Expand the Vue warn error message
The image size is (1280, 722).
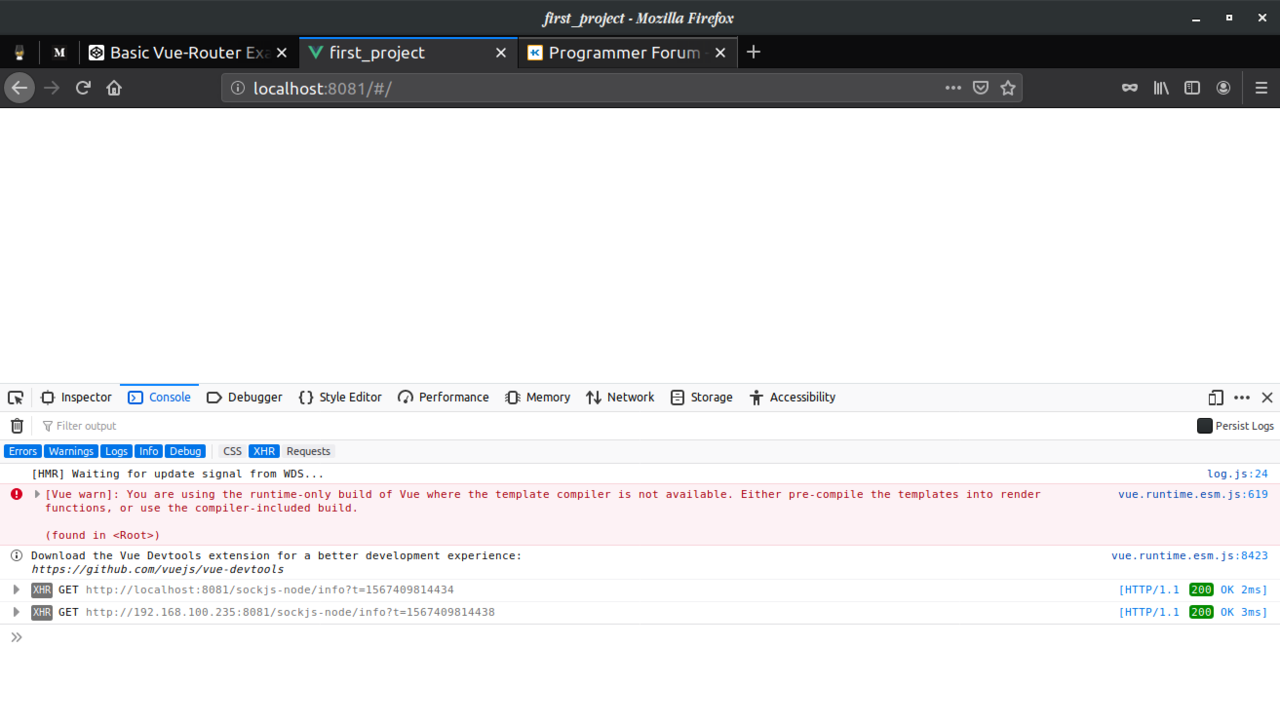pyautogui.click(x=37, y=494)
